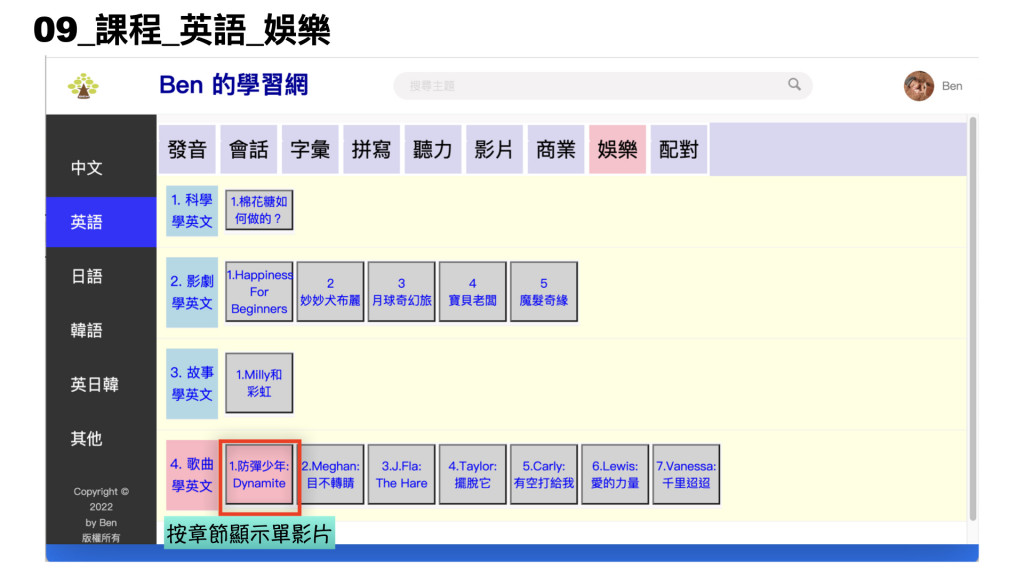Switch to the 會話 tab
The width and height of the screenshot is (1024, 576).
pyautogui.click(x=249, y=150)
